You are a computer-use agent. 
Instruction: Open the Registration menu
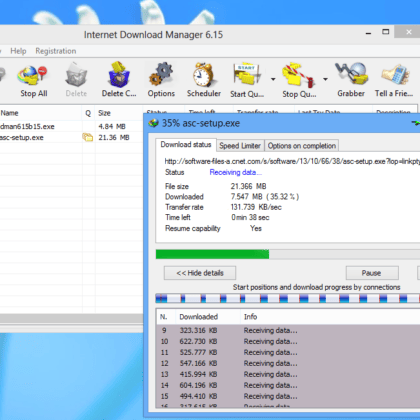[56, 51]
